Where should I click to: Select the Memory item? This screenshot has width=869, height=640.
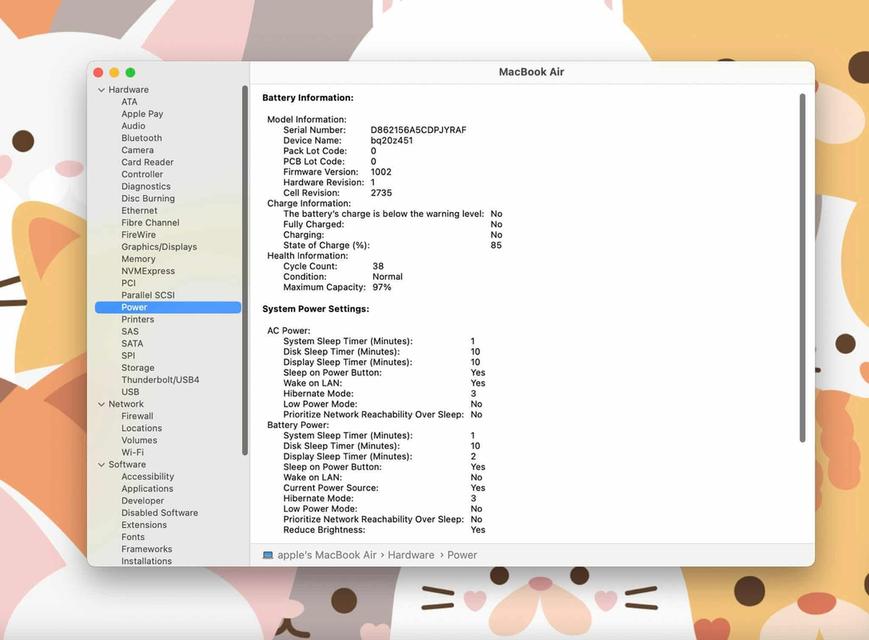[138, 259]
